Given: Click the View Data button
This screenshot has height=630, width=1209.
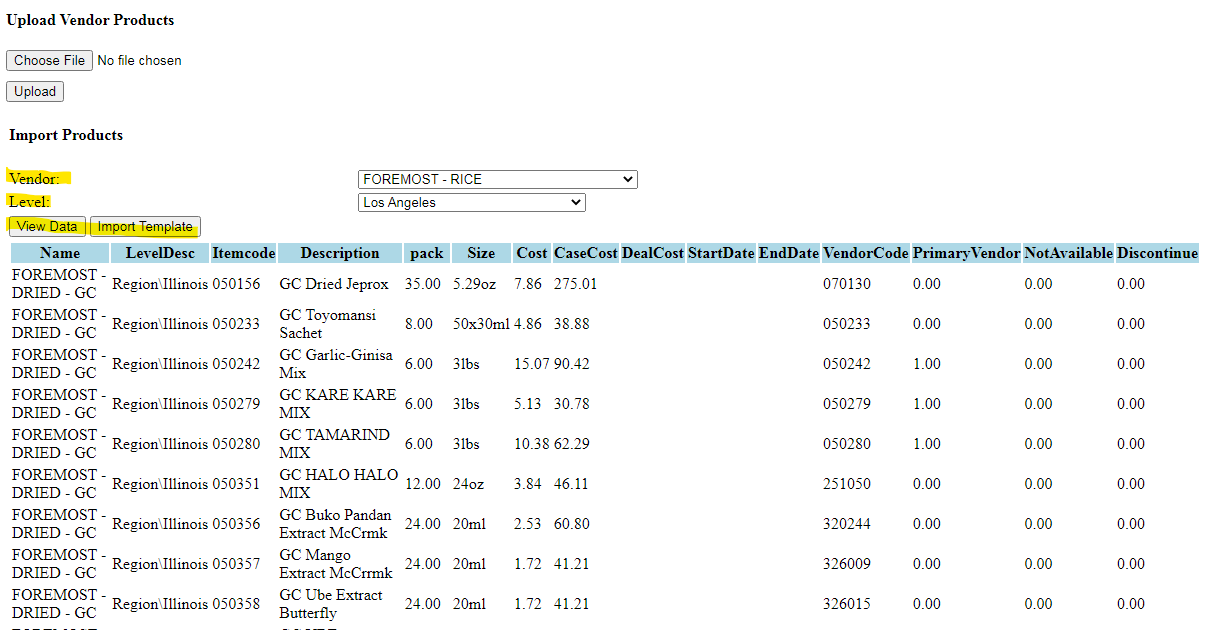Looking at the screenshot, I should click(47, 227).
